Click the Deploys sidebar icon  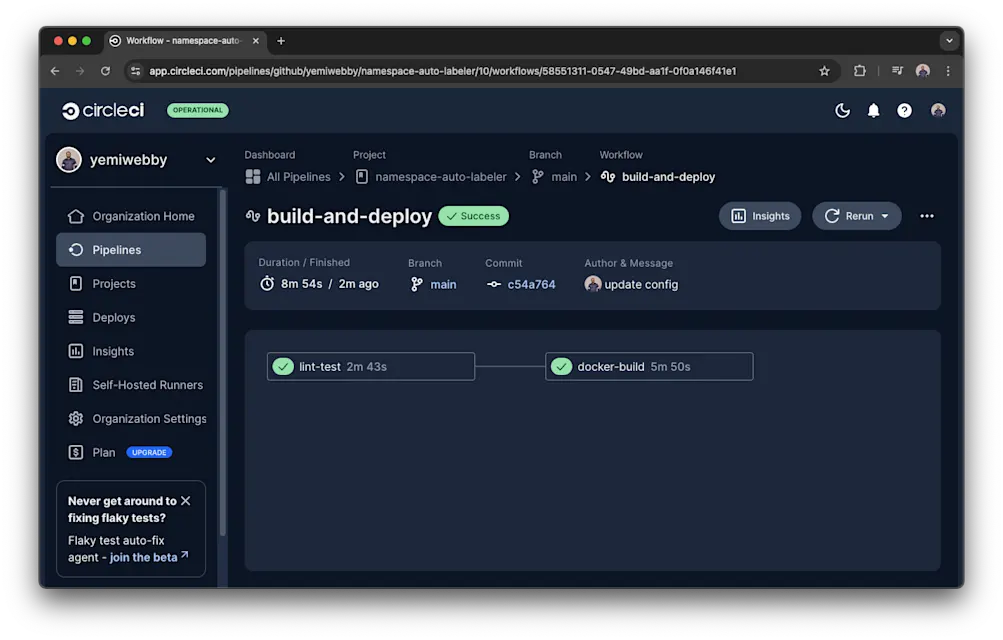pyautogui.click(x=75, y=317)
